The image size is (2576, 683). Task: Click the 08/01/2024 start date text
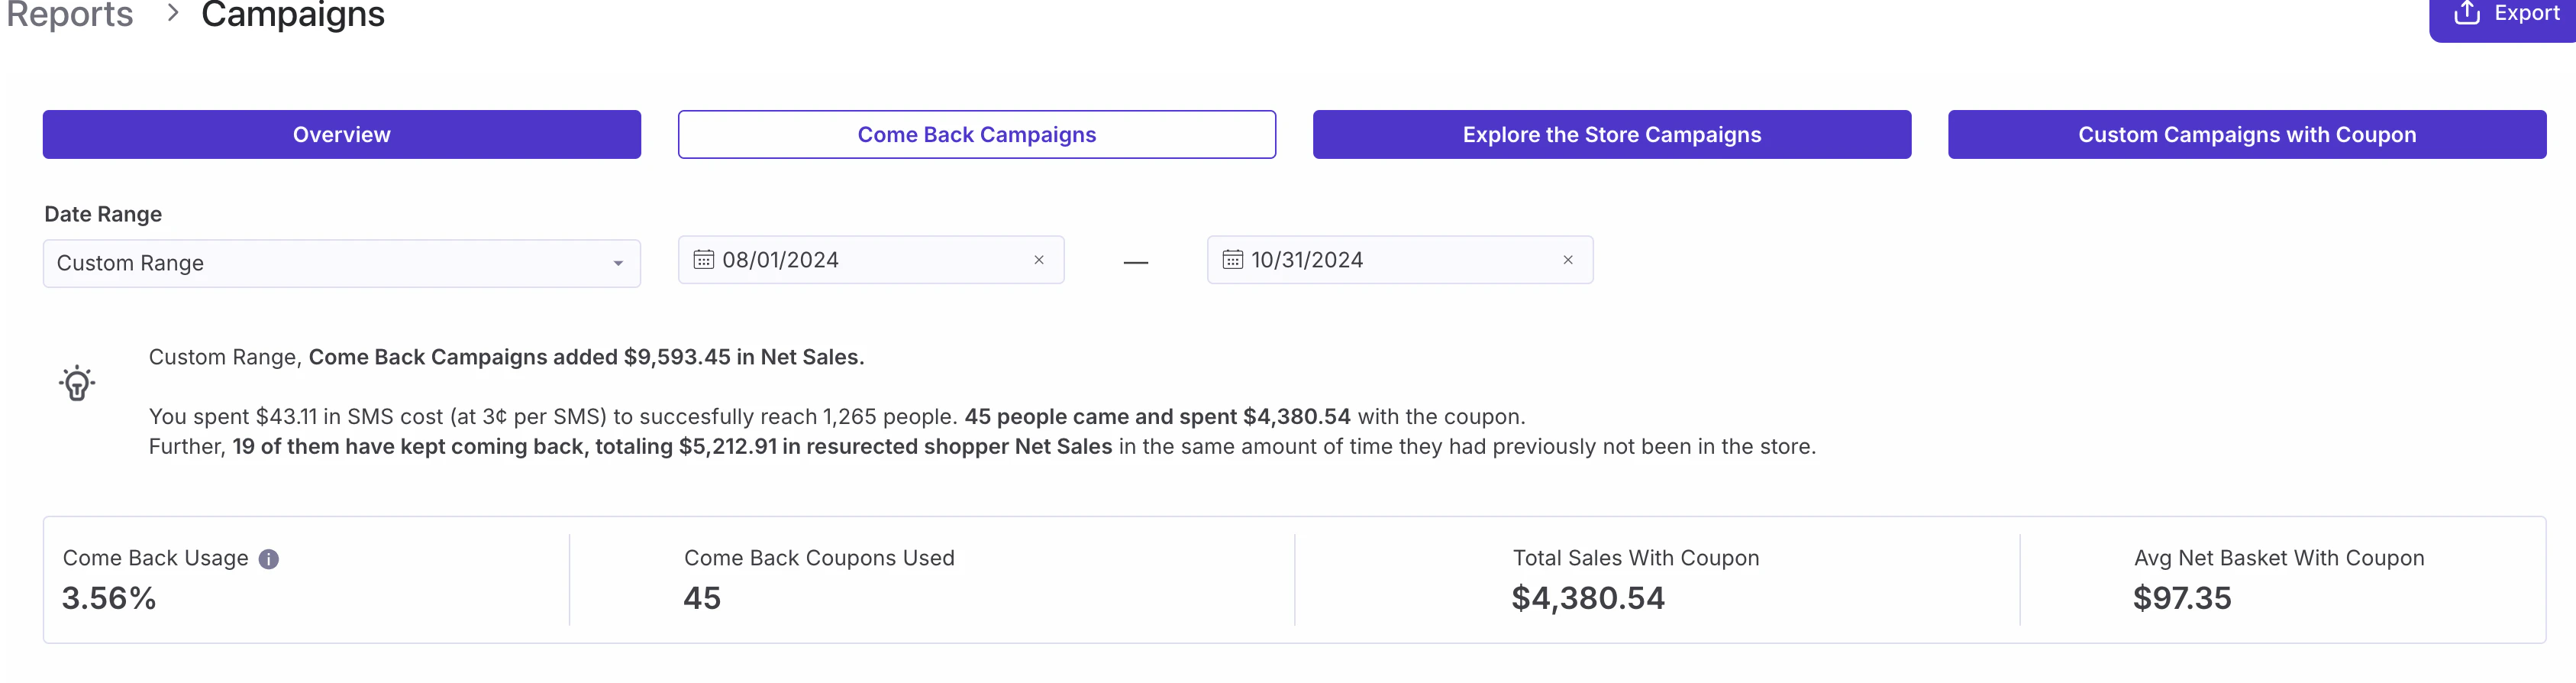tap(780, 260)
